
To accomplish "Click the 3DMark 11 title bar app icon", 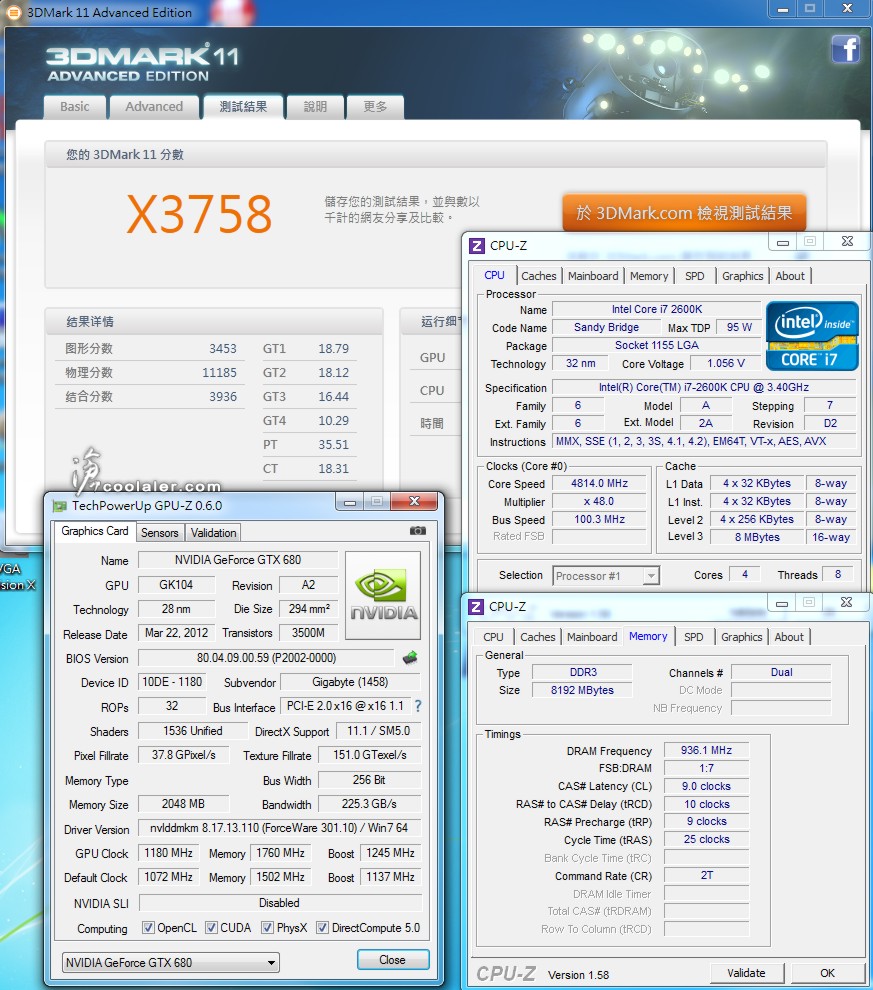I will click(12, 12).
